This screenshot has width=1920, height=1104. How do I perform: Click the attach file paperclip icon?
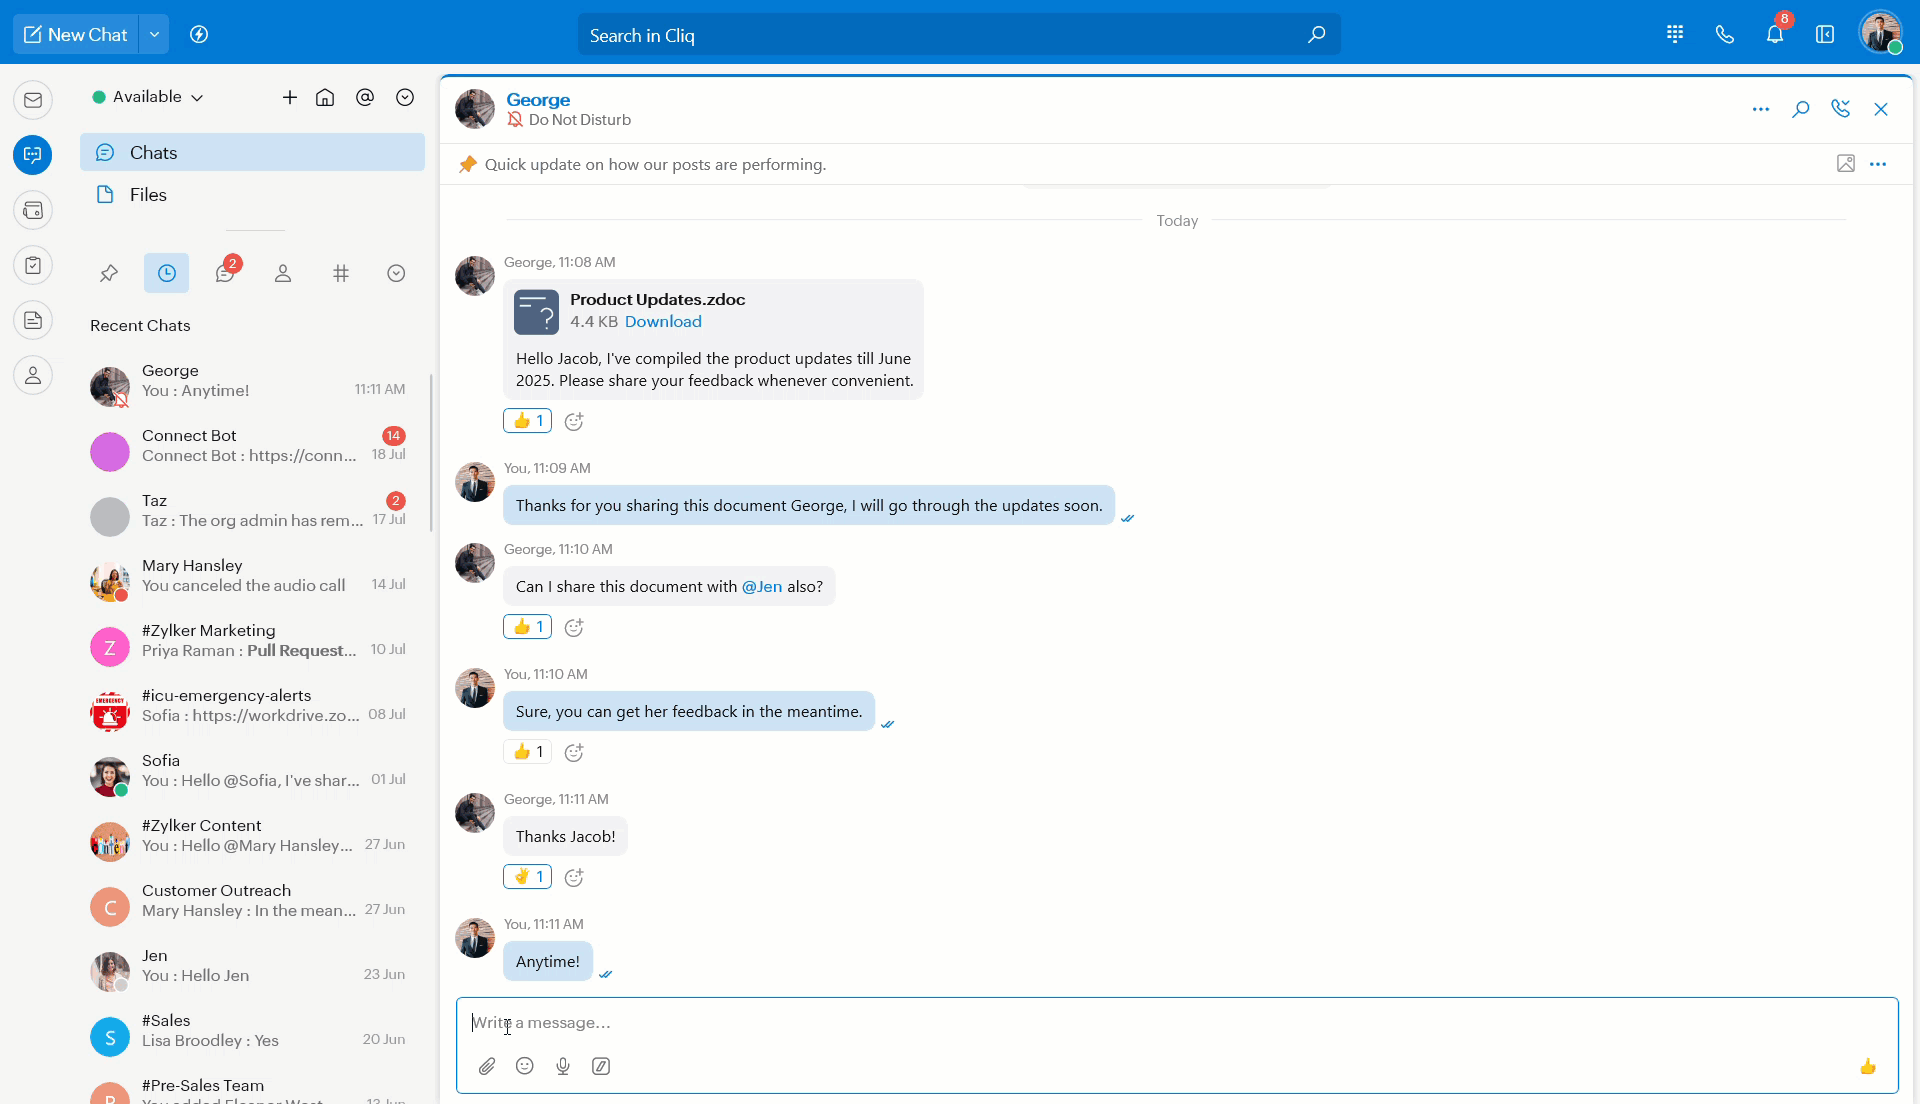click(x=487, y=1066)
